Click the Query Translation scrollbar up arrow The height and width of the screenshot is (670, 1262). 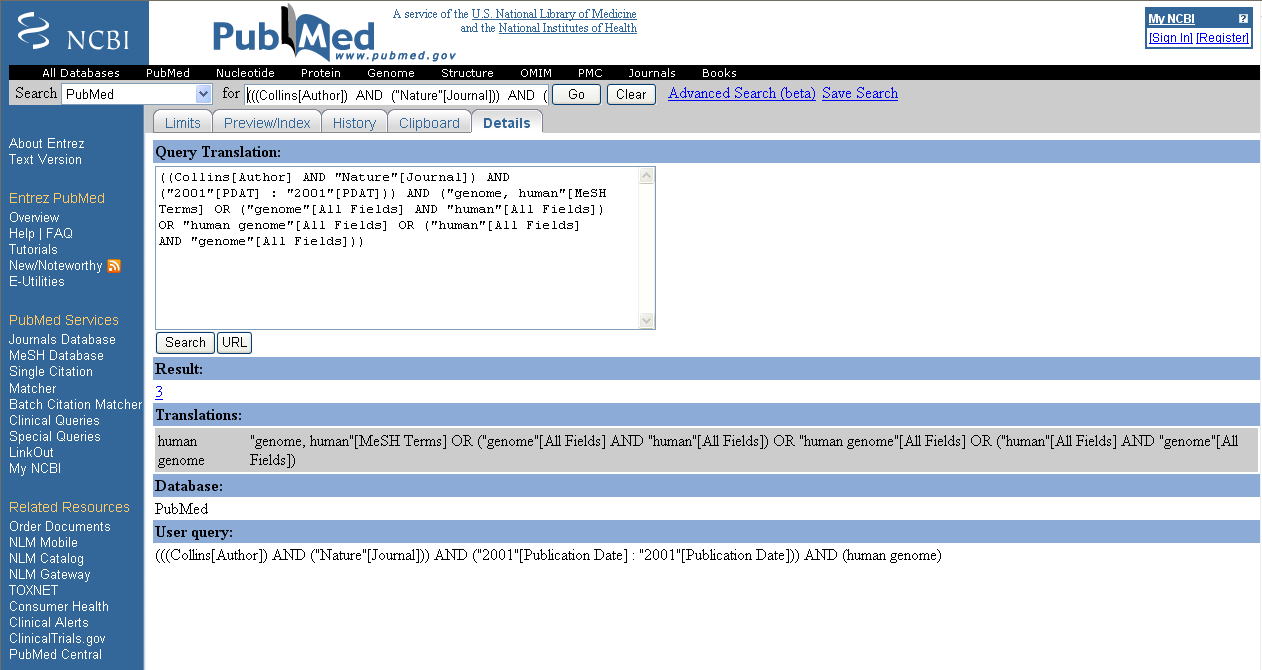[646, 176]
